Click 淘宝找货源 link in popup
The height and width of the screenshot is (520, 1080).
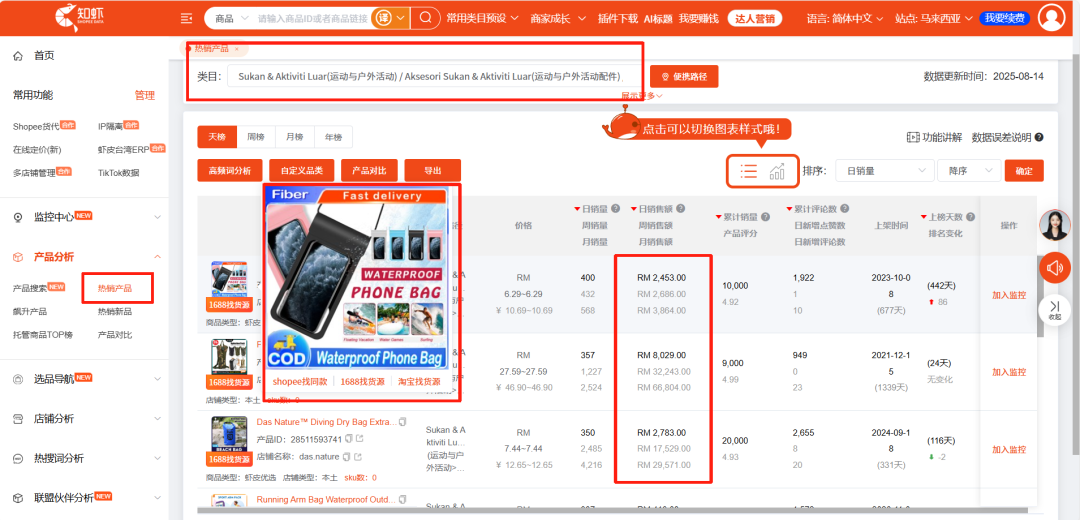click(x=419, y=382)
